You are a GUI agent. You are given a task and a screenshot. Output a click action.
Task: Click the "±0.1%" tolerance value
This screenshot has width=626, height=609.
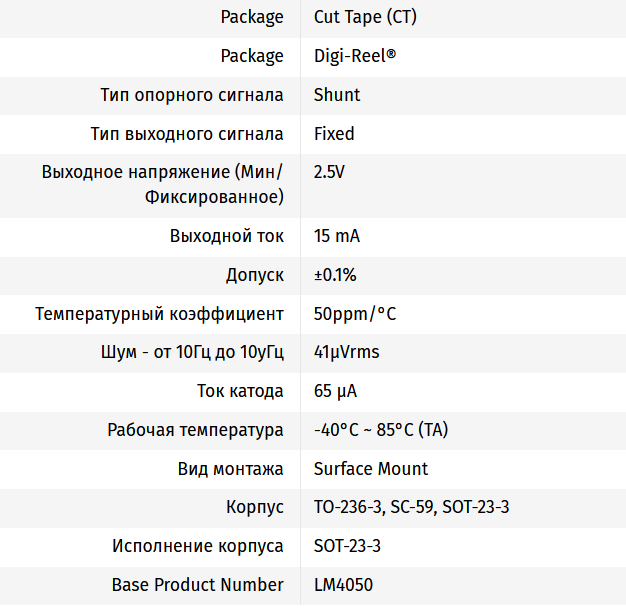335,275
